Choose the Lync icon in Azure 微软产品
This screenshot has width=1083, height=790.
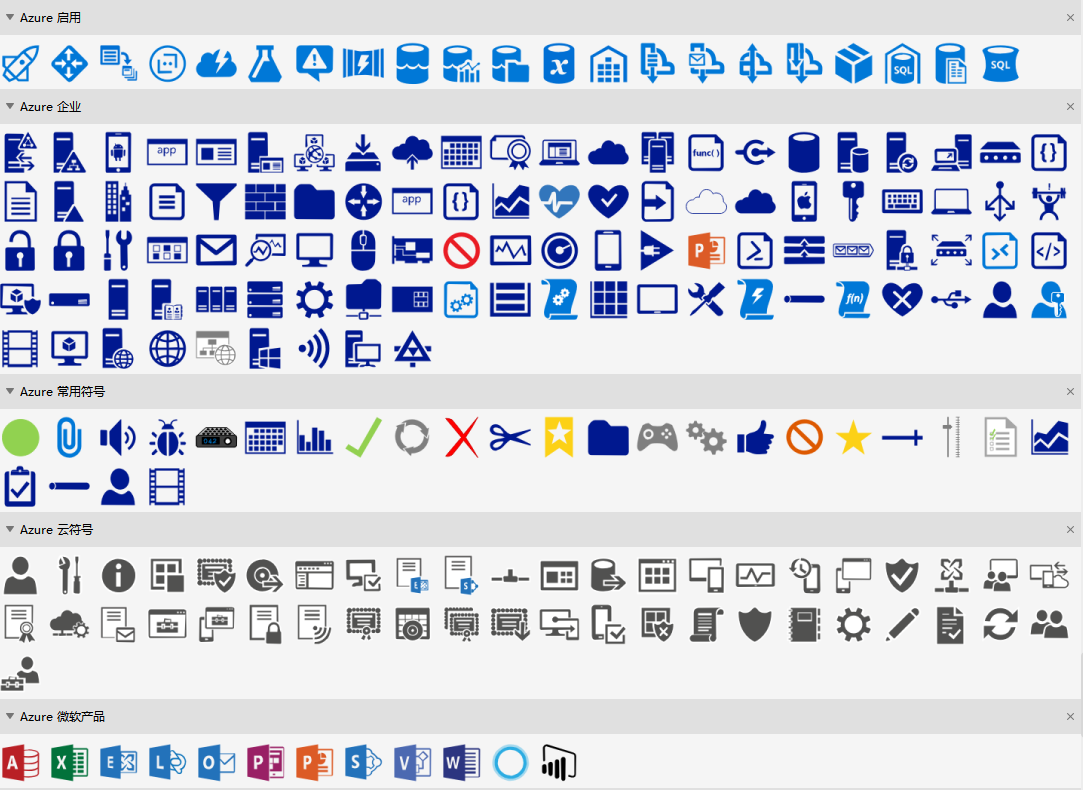point(167,762)
